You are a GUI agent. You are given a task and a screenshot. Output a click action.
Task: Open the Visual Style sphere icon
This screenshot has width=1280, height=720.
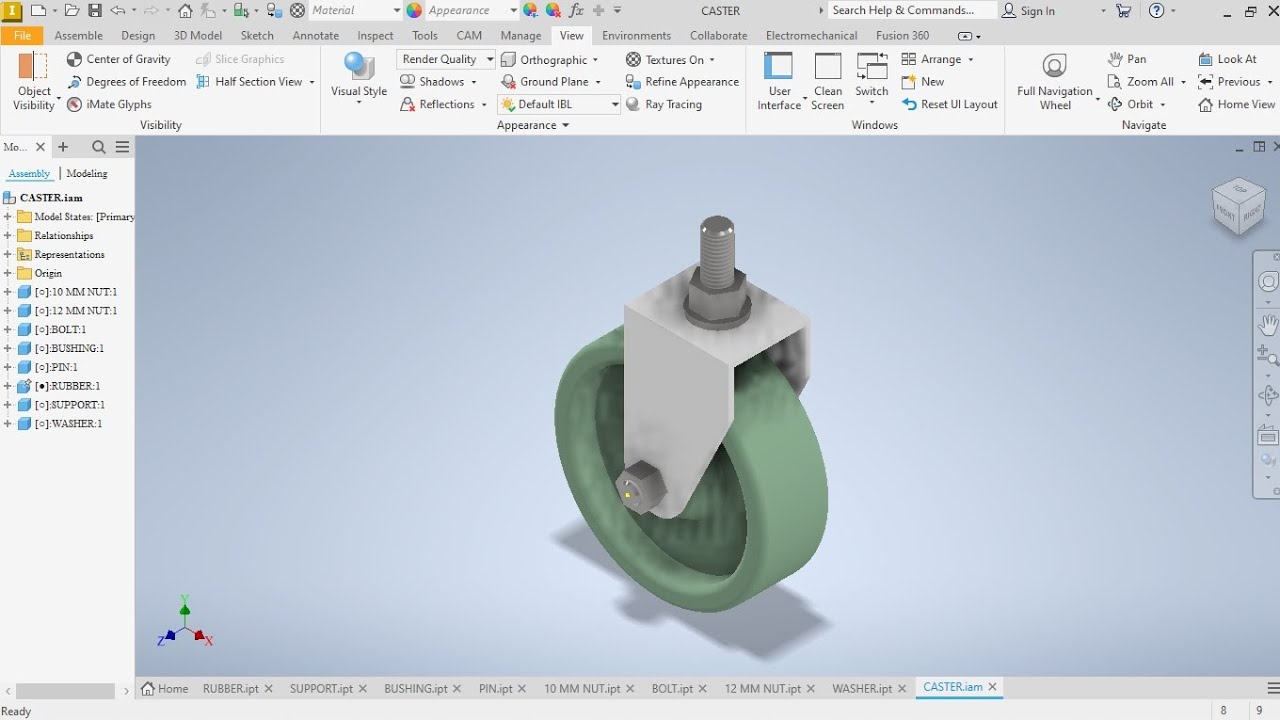pyautogui.click(x=359, y=66)
